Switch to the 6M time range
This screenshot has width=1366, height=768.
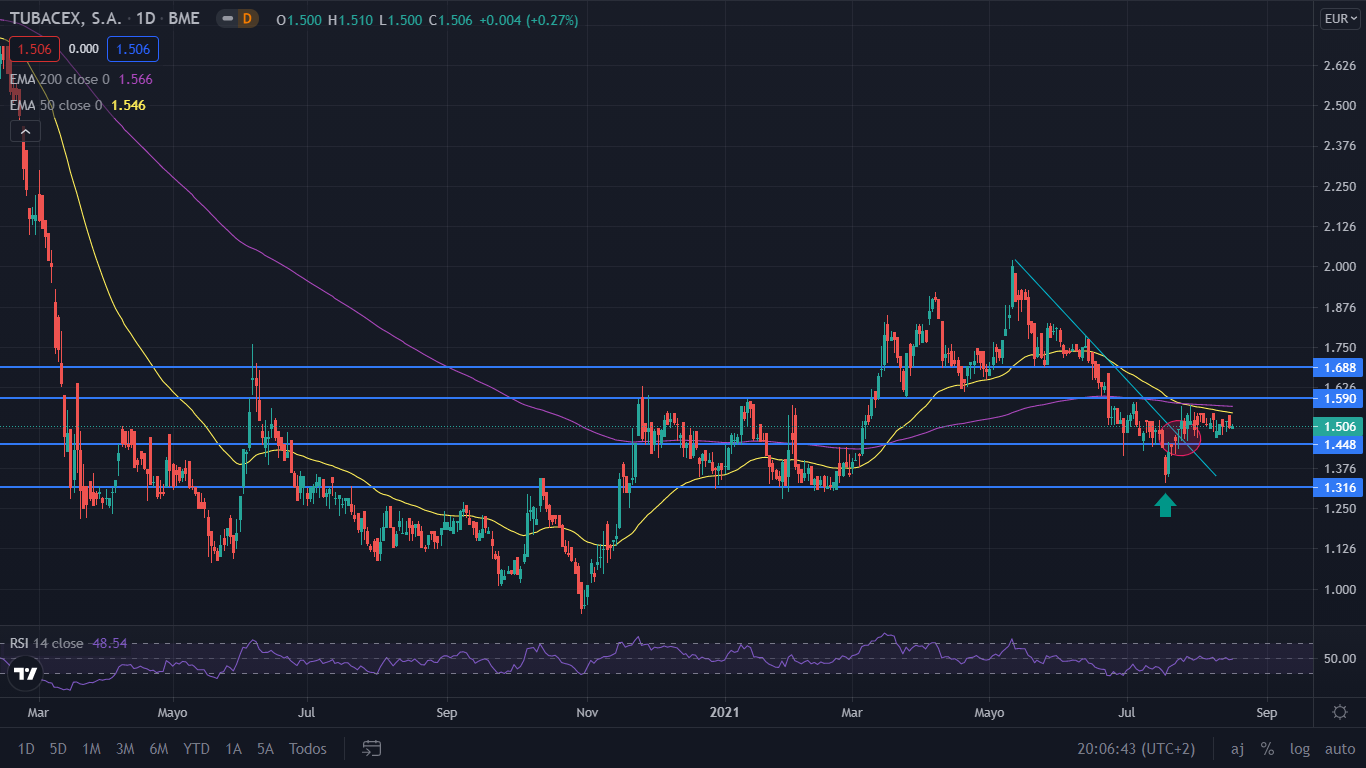(158, 749)
